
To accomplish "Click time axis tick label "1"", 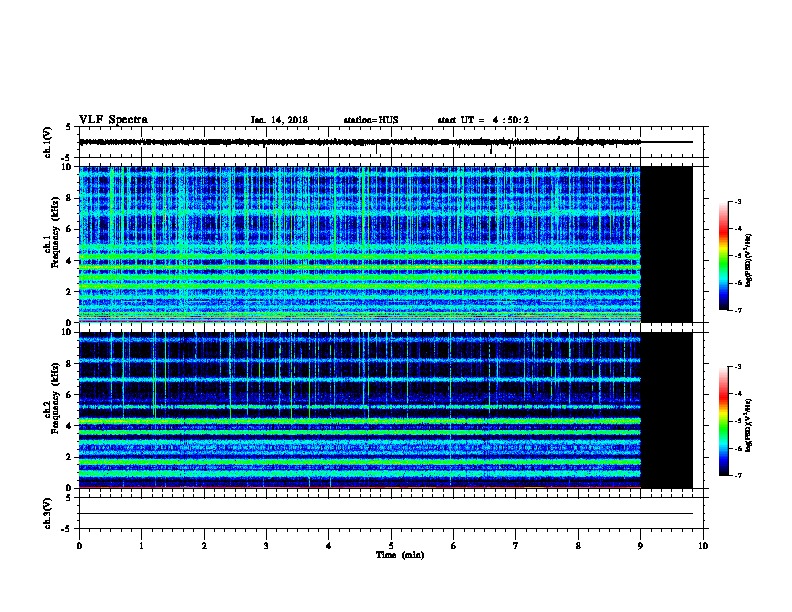I will tap(141, 545).
